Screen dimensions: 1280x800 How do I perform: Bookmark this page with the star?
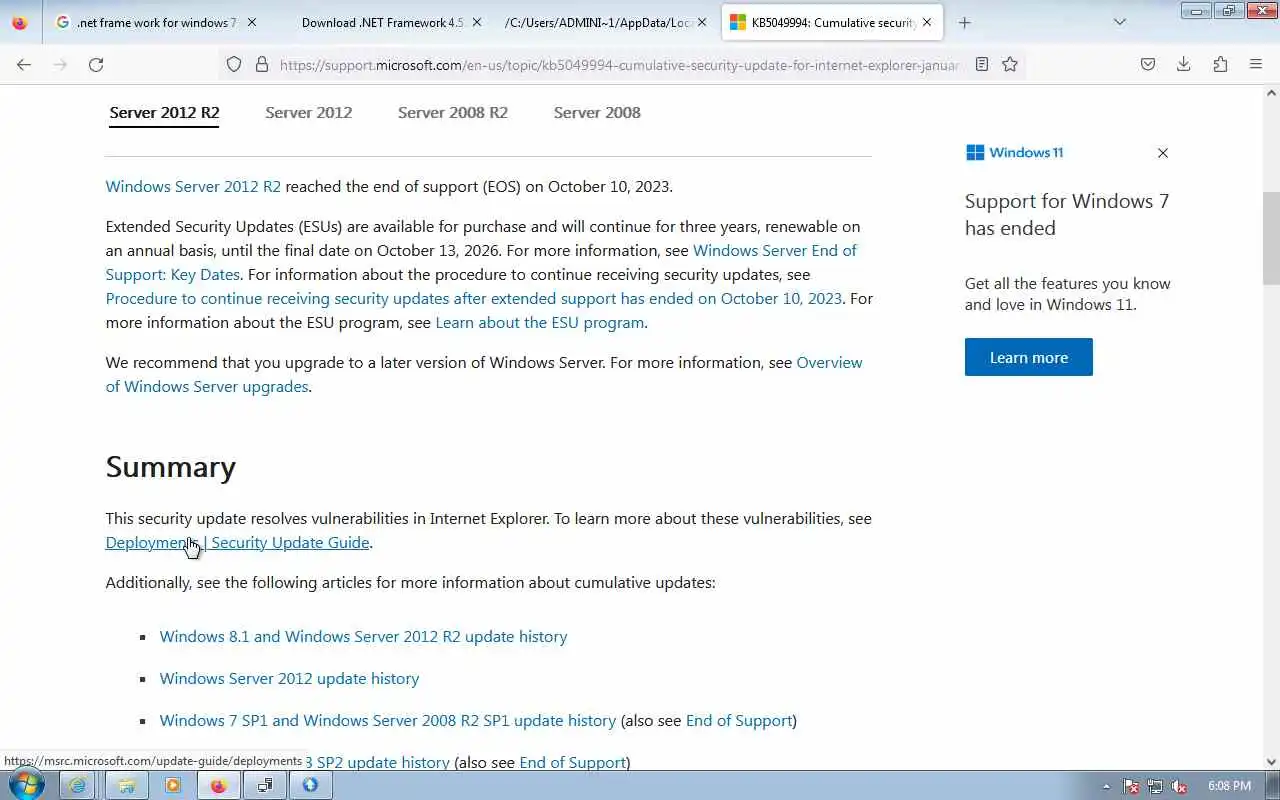click(1010, 64)
